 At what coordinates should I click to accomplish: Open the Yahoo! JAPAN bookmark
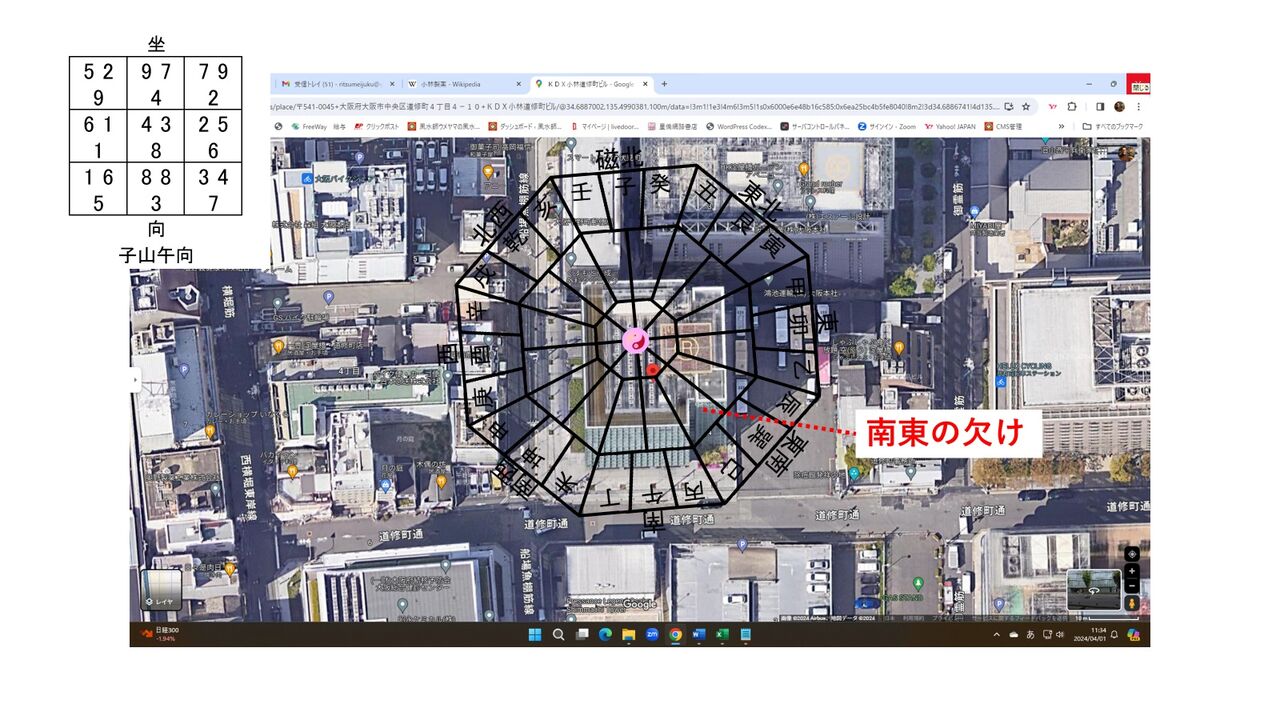point(950,127)
